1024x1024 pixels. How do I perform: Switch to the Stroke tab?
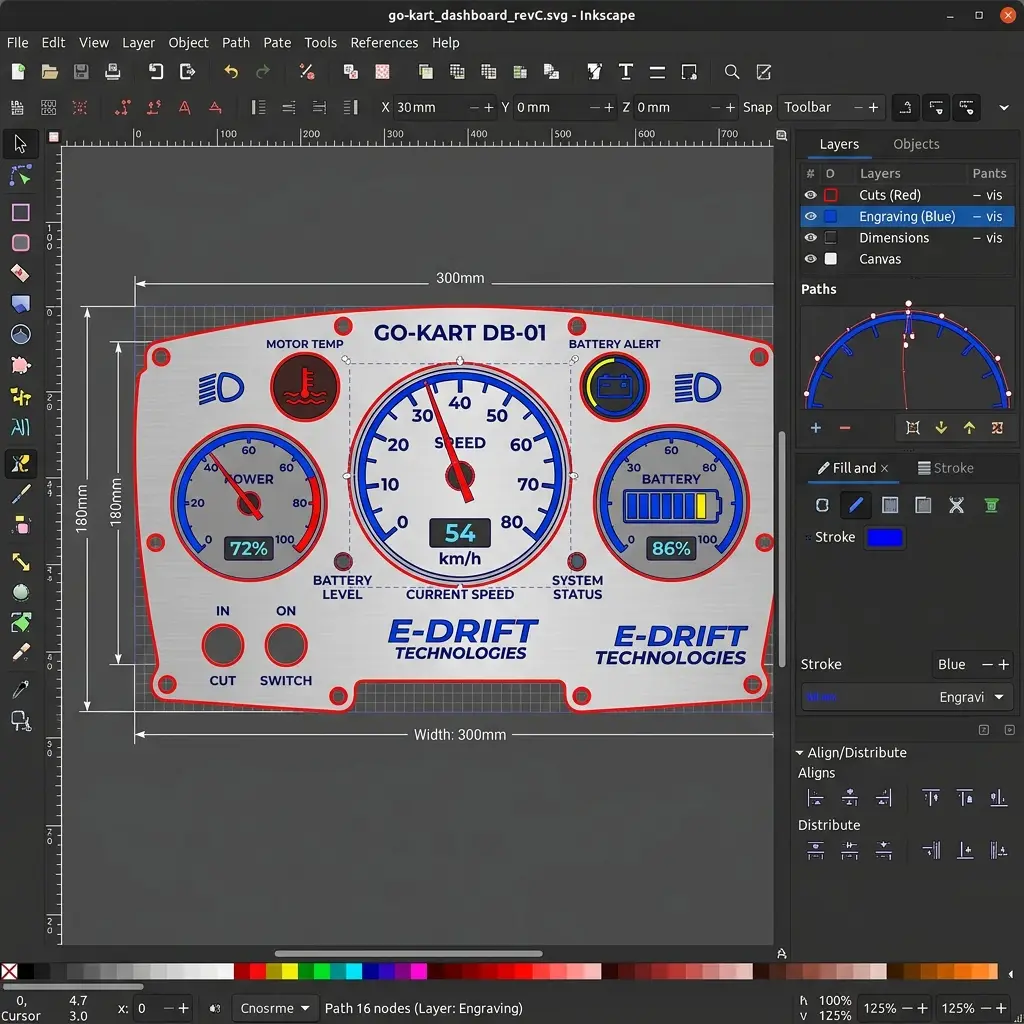point(946,468)
